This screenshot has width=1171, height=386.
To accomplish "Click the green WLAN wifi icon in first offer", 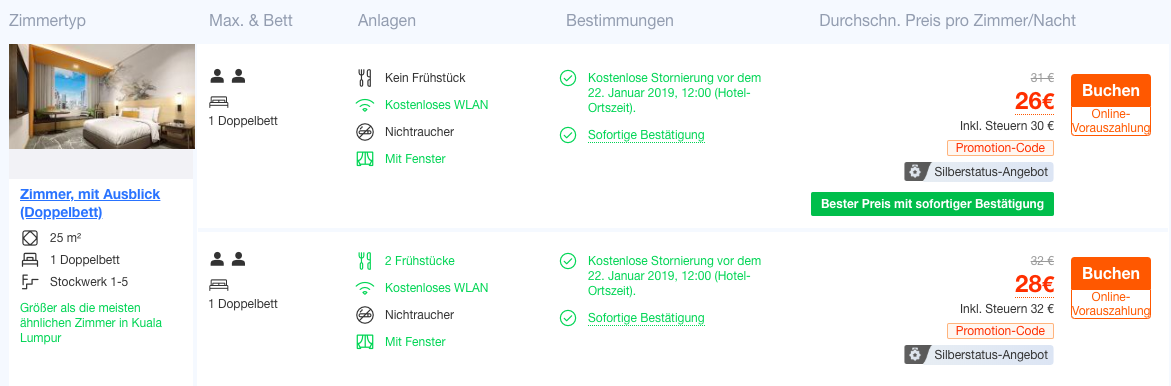I will click(x=364, y=105).
